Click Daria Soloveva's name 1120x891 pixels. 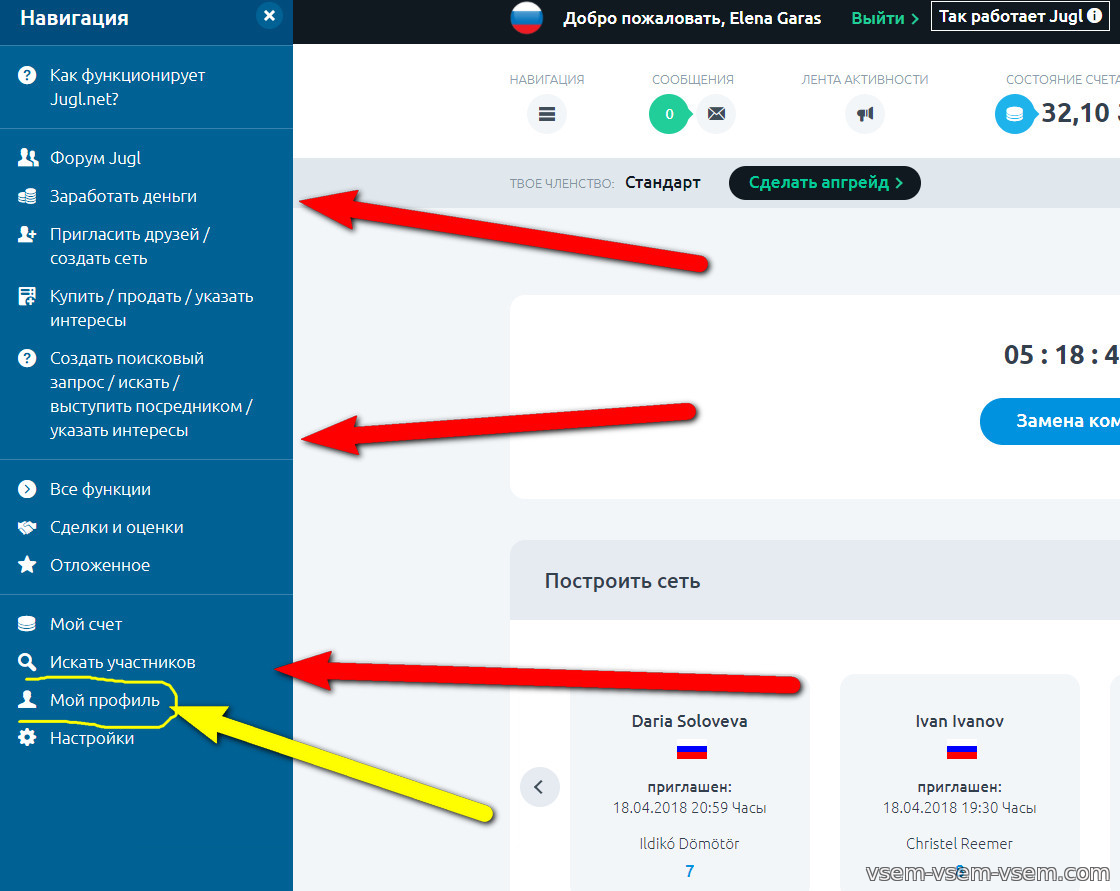pos(689,721)
